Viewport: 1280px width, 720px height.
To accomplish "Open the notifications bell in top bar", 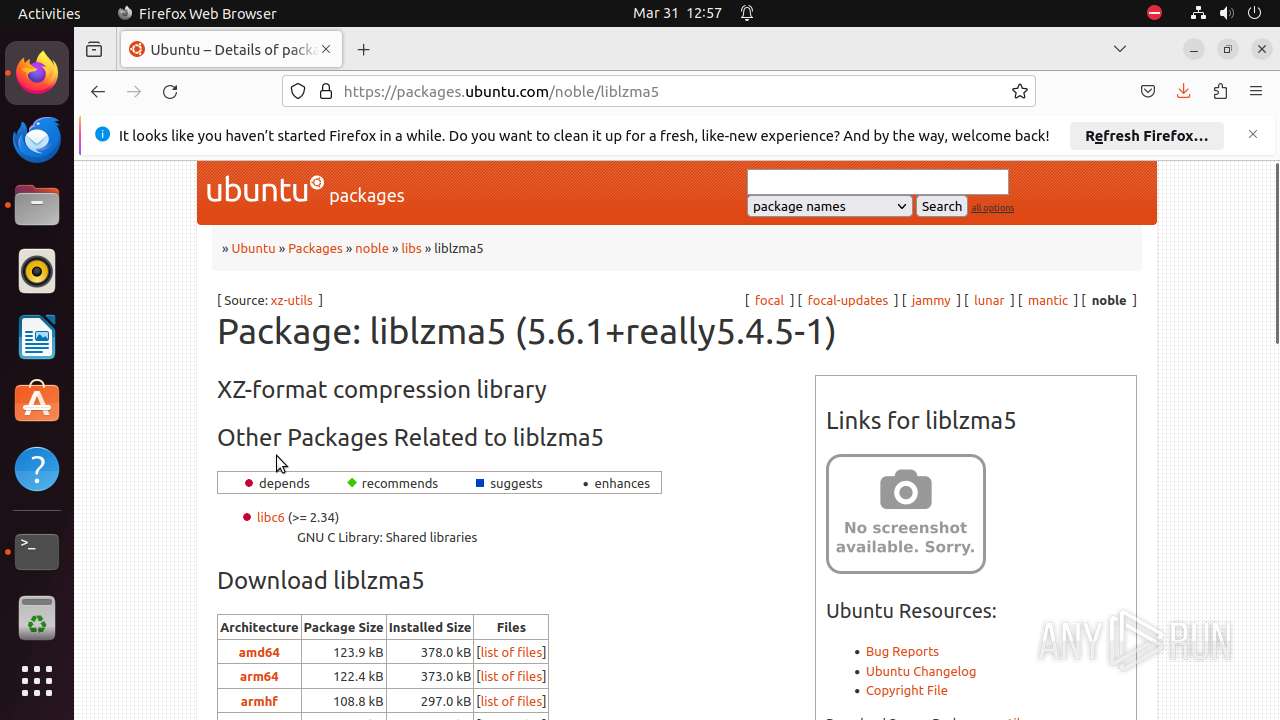I will pyautogui.click(x=747, y=13).
